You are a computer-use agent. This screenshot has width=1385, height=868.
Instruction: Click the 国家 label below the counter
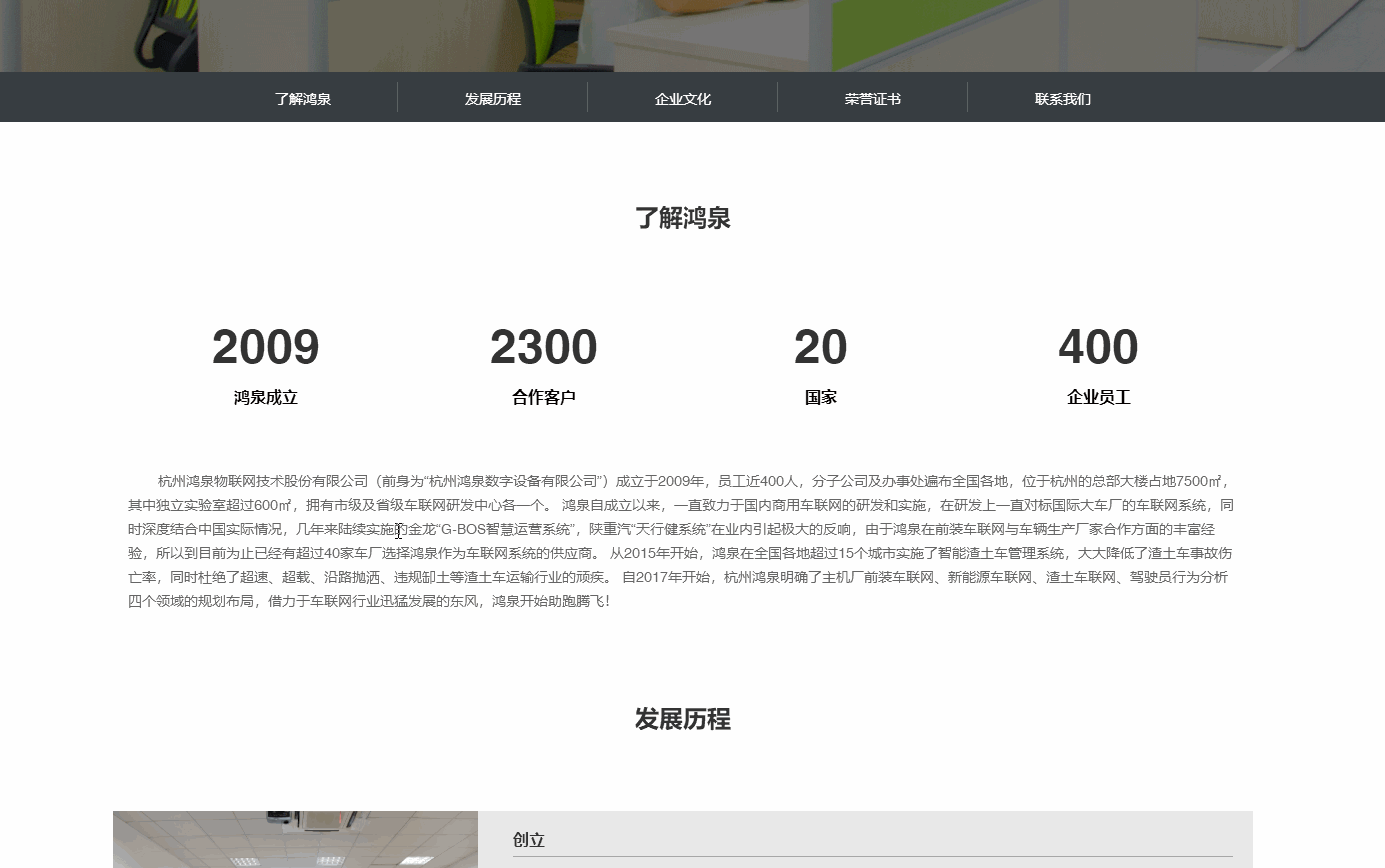click(x=821, y=396)
